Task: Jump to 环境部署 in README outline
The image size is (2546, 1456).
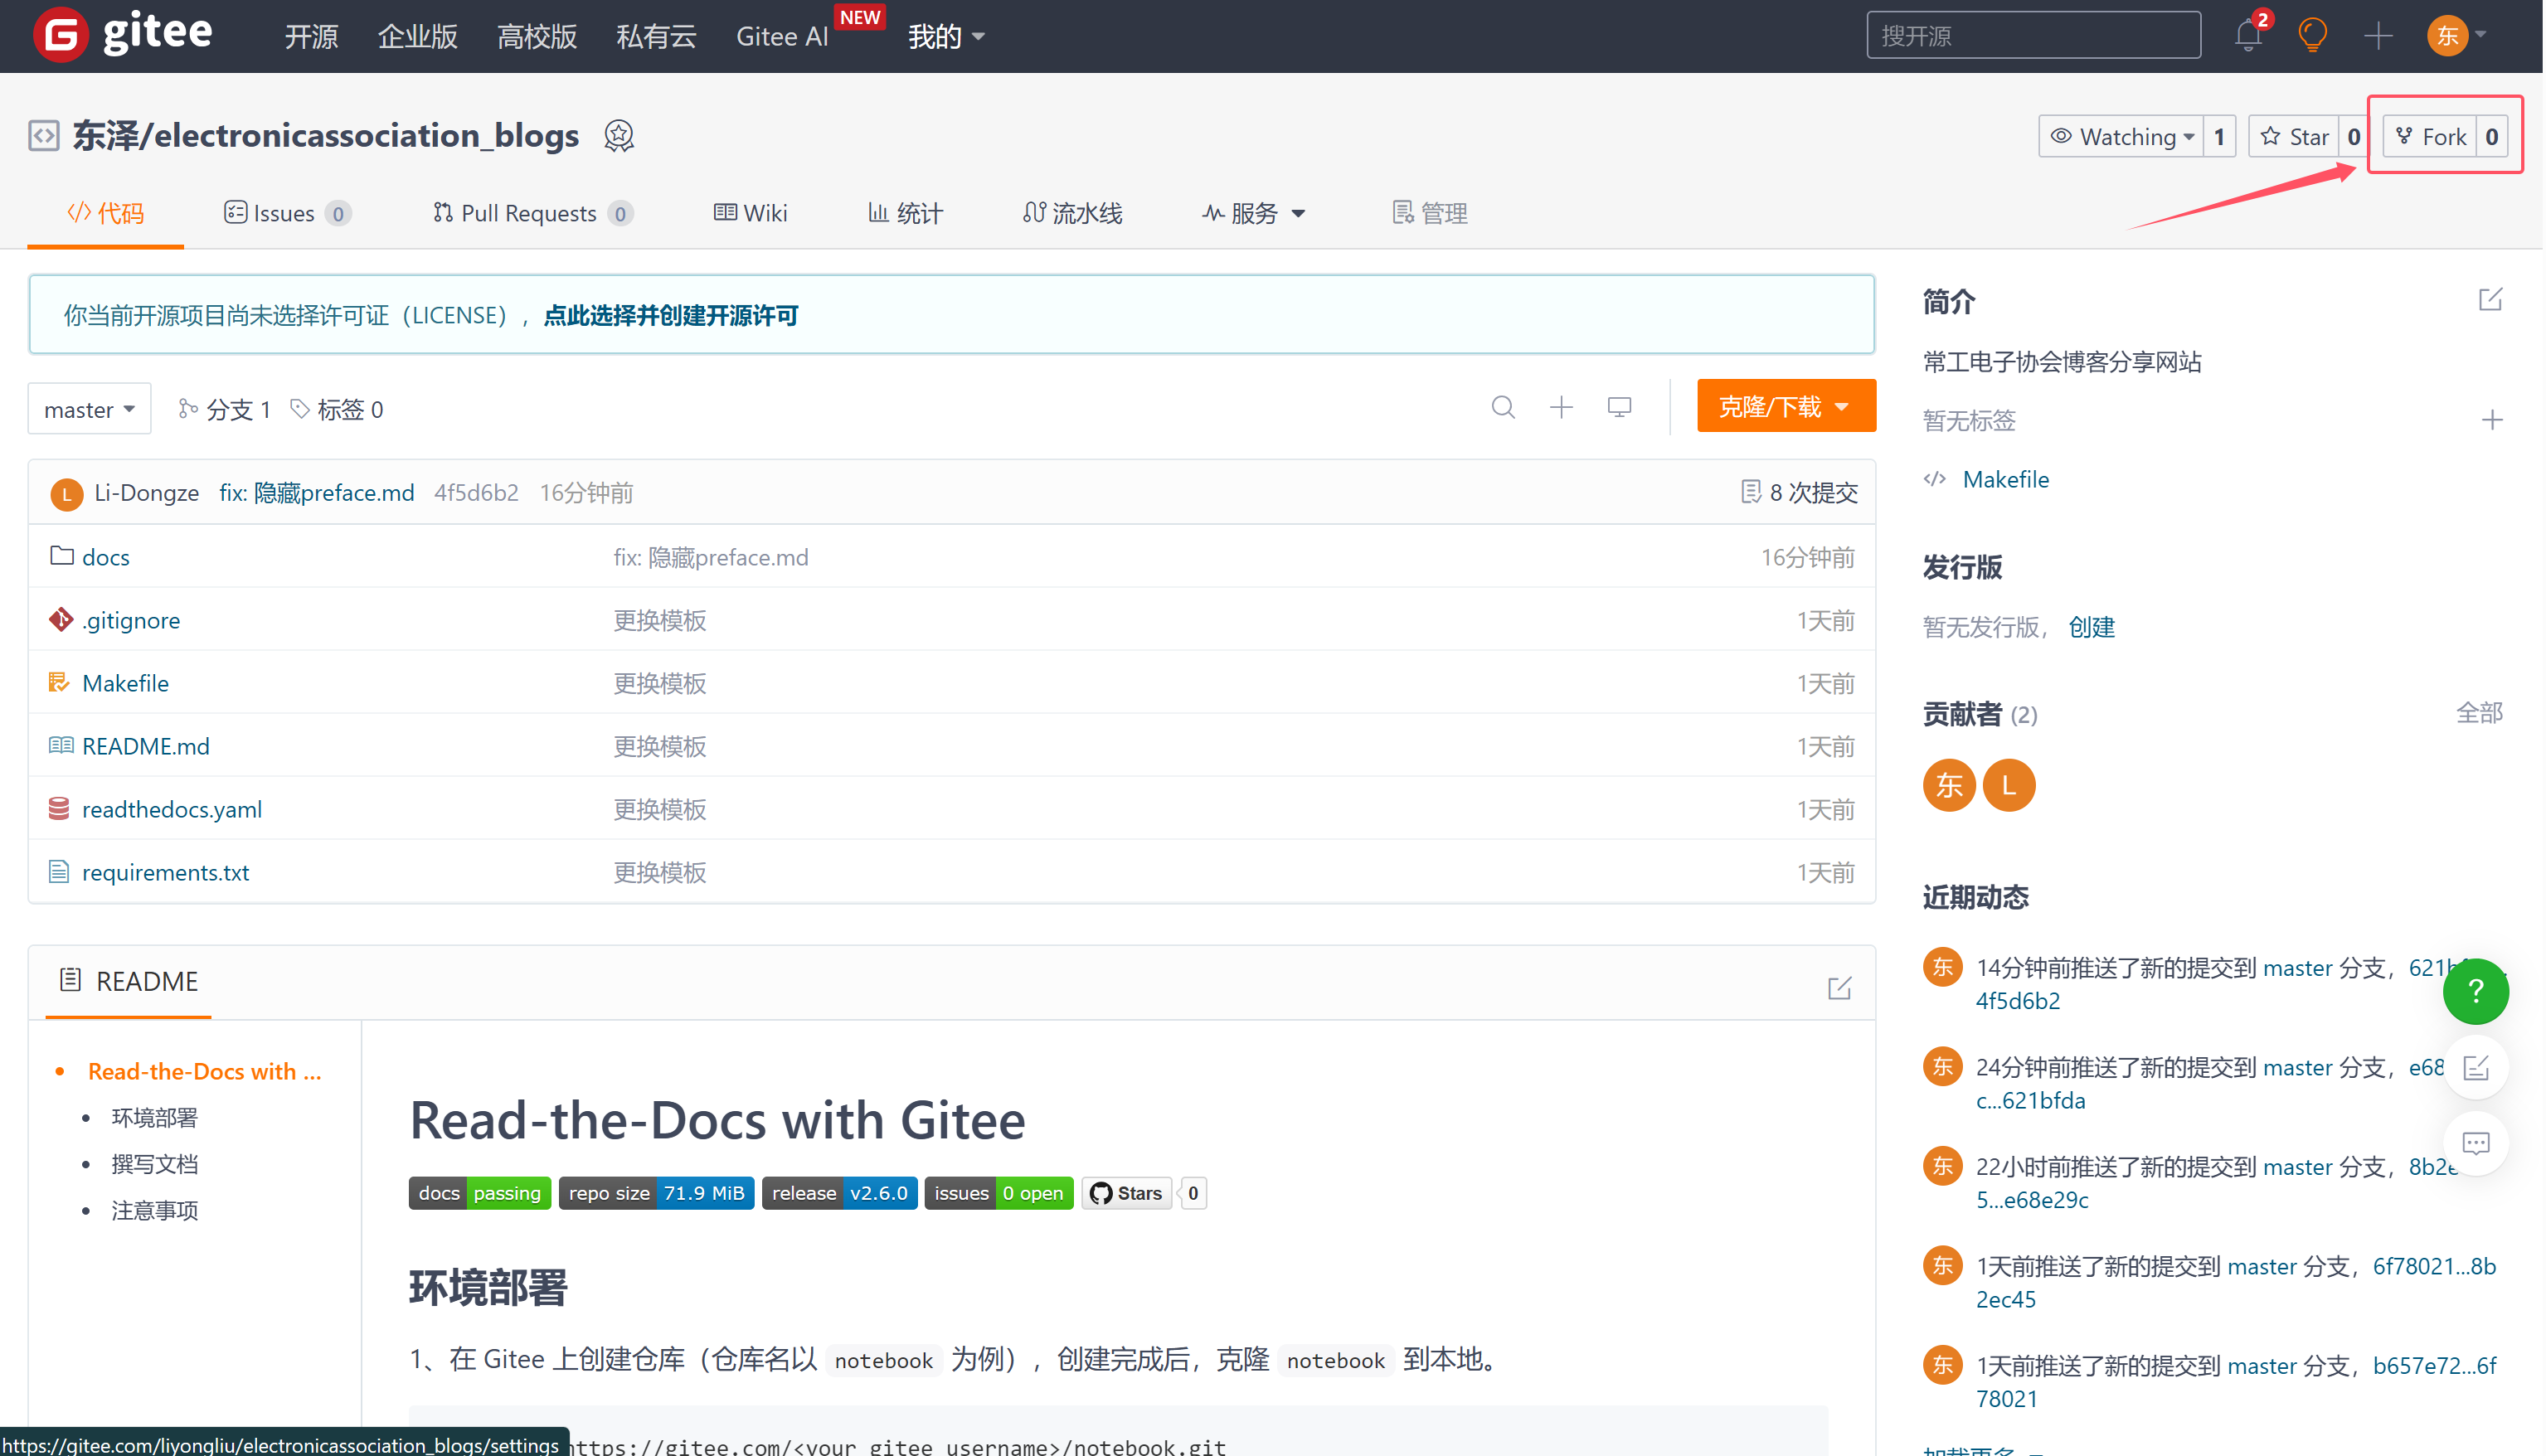Action: point(154,1117)
